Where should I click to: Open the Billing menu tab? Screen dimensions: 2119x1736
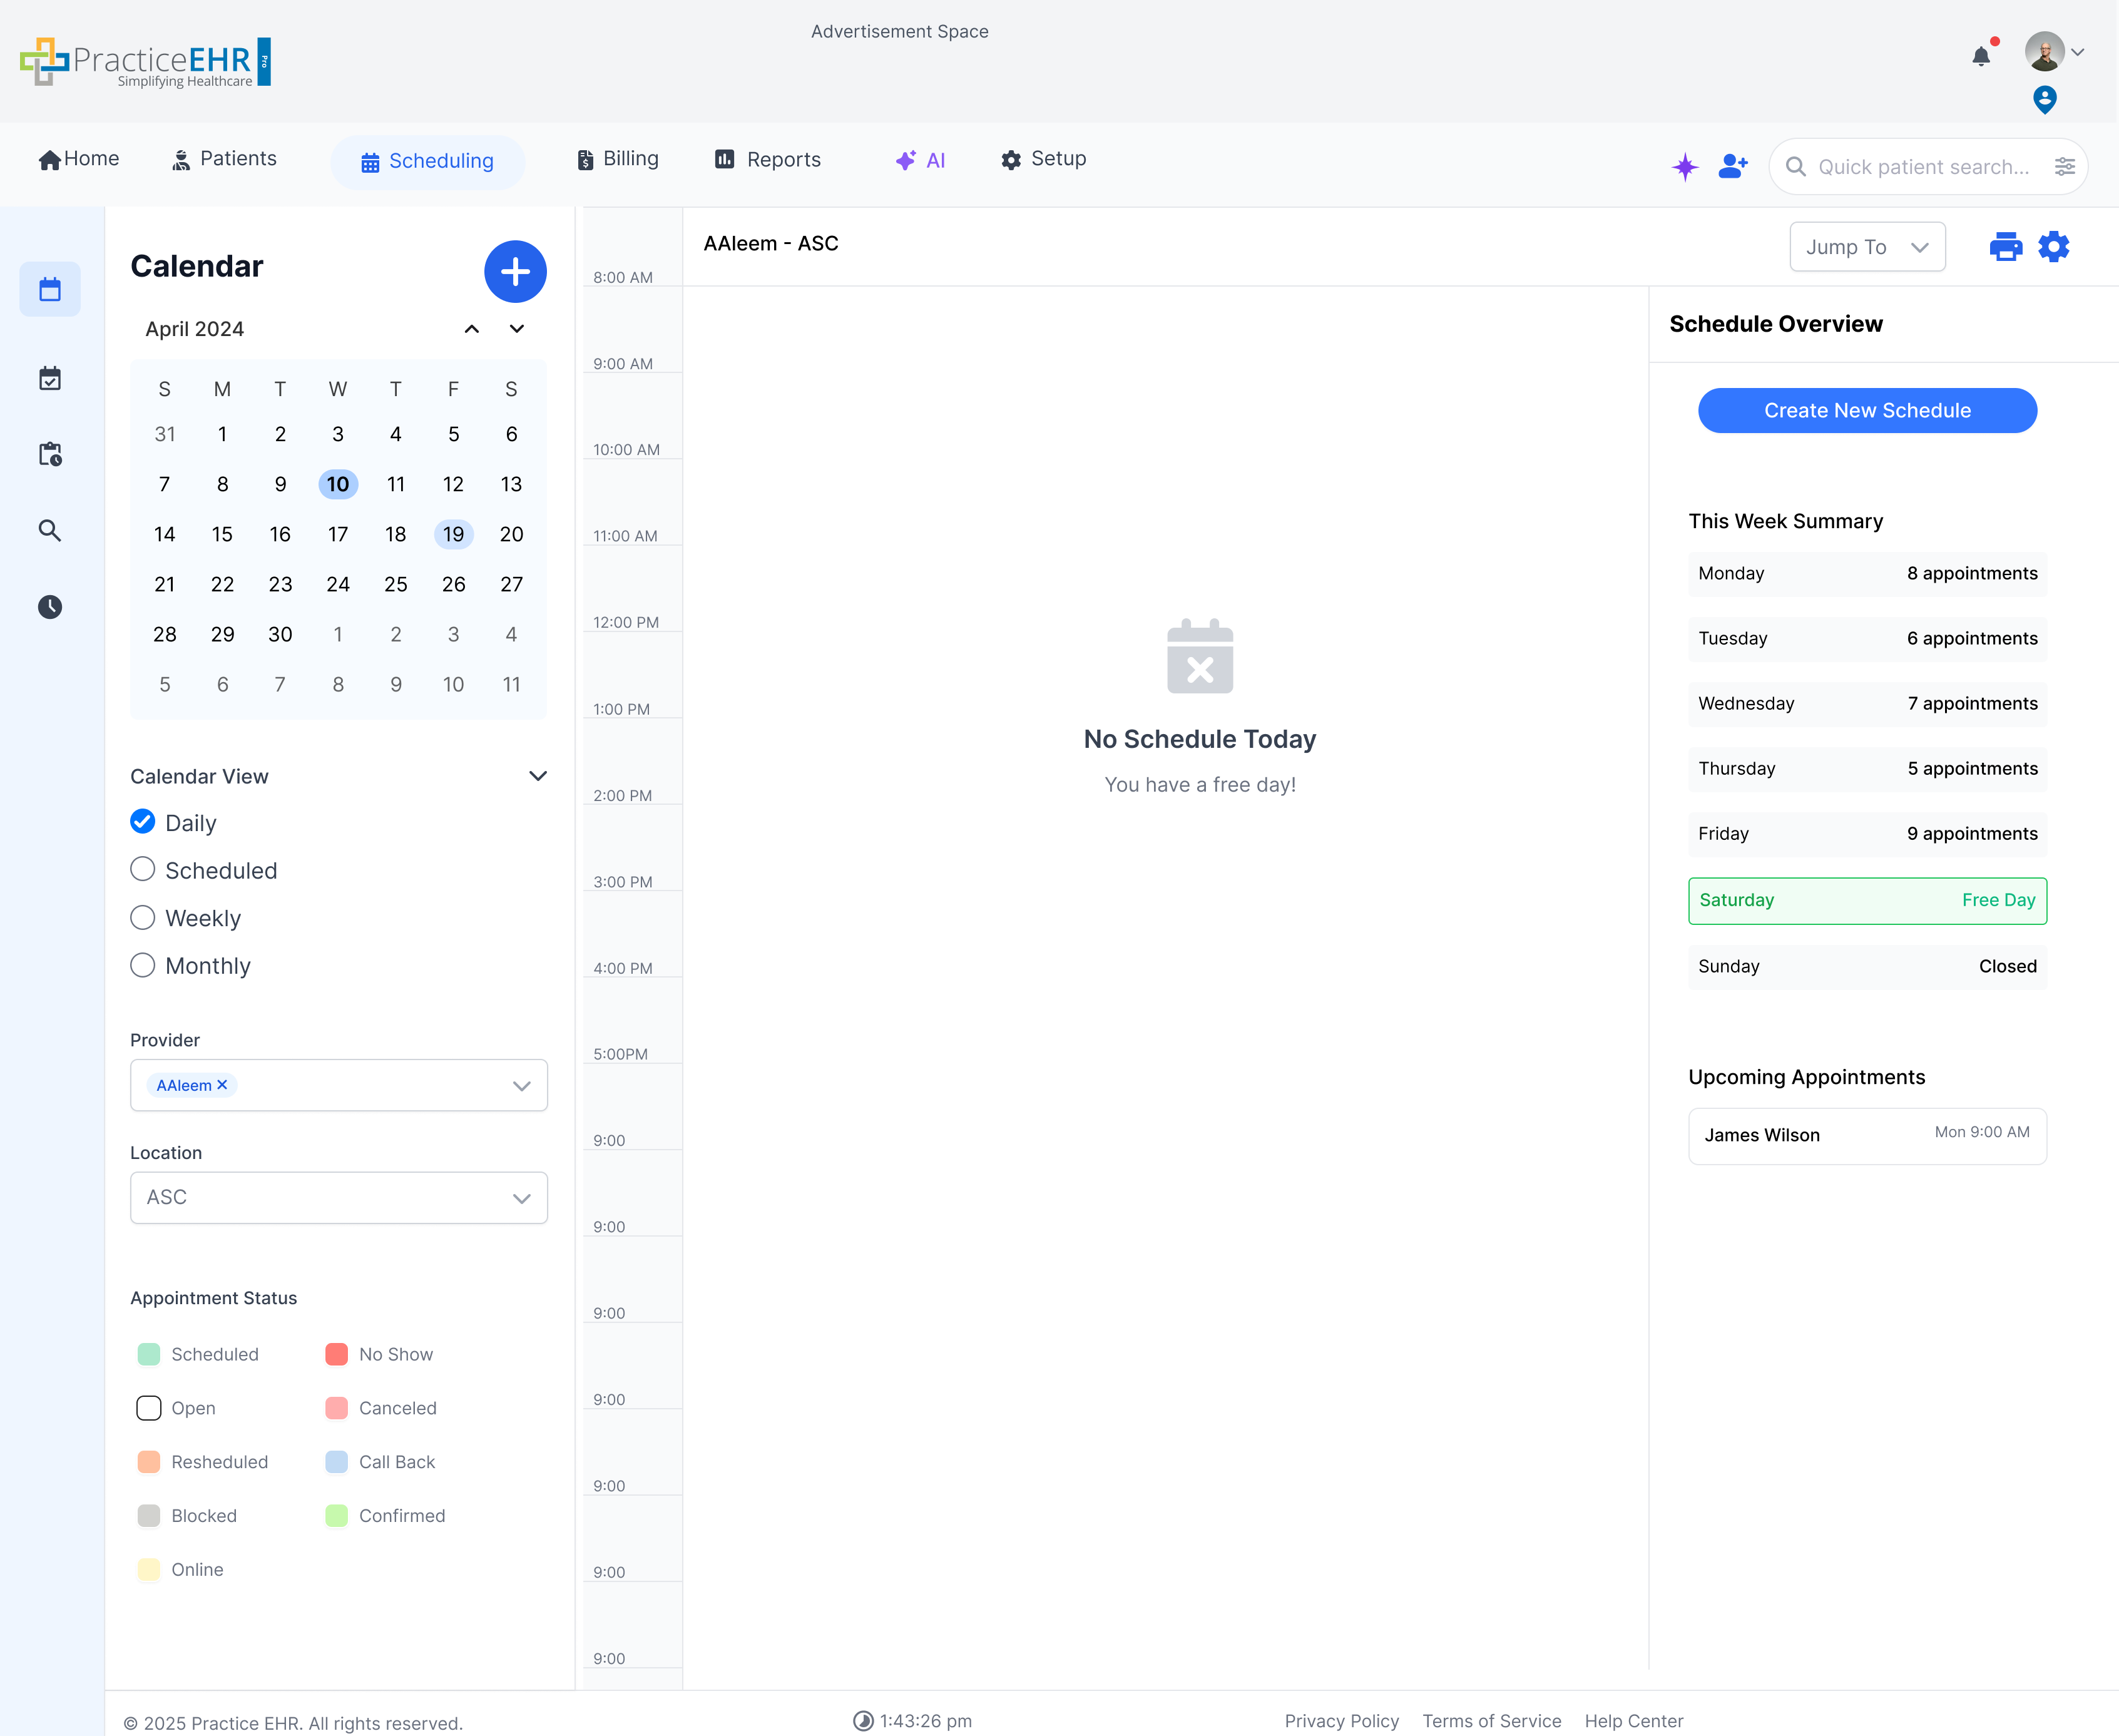coord(618,159)
